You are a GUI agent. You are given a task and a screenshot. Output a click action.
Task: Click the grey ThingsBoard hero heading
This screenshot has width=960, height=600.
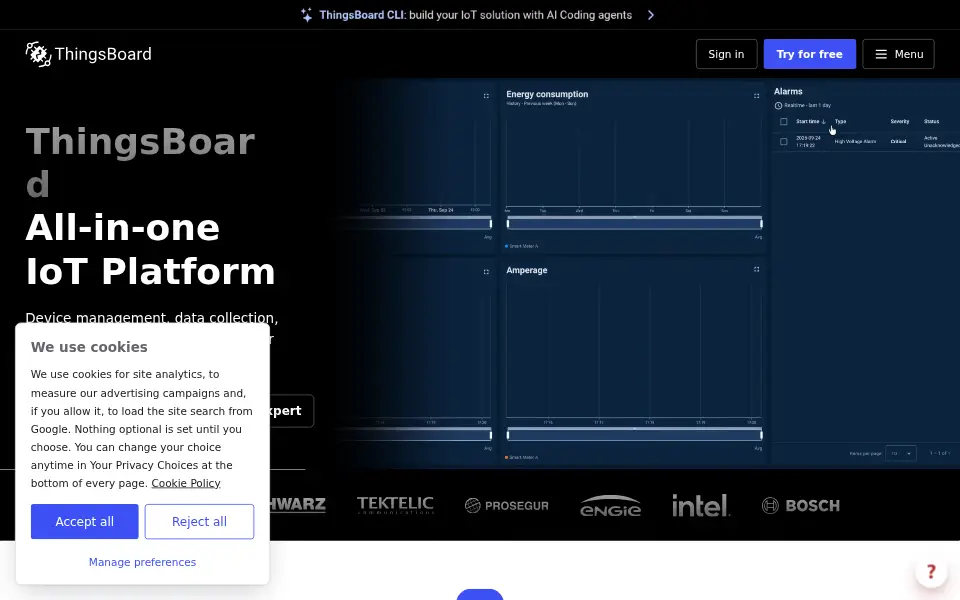[x=140, y=163]
